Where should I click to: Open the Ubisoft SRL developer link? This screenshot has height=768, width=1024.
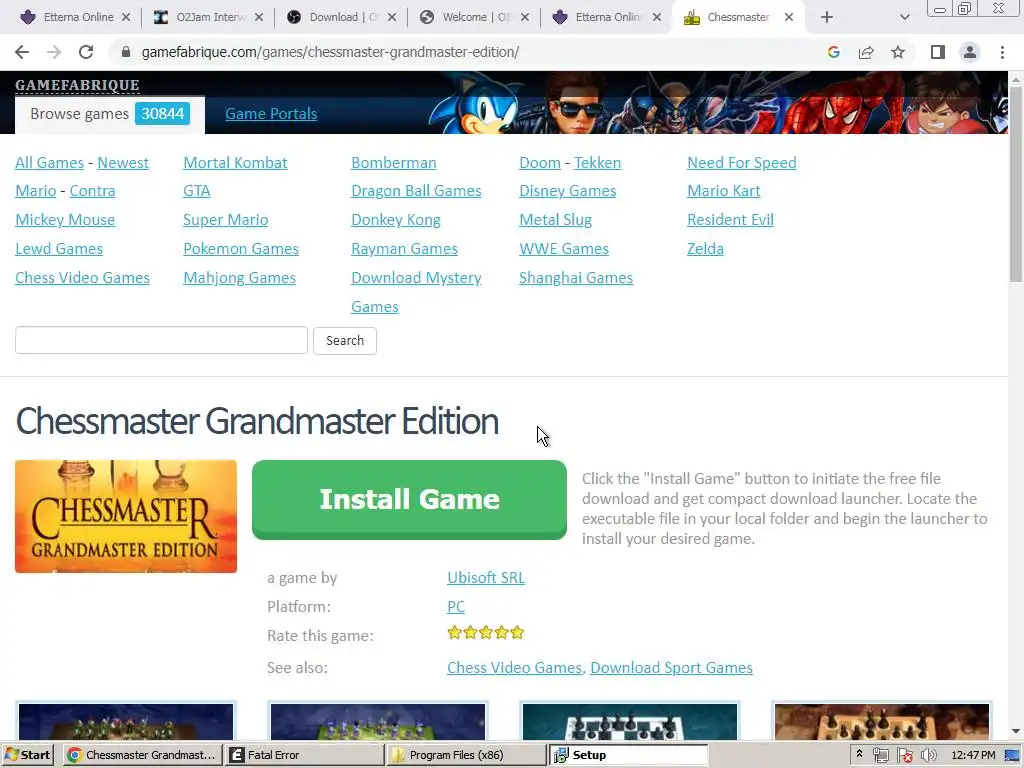click(x=486, y=578)
